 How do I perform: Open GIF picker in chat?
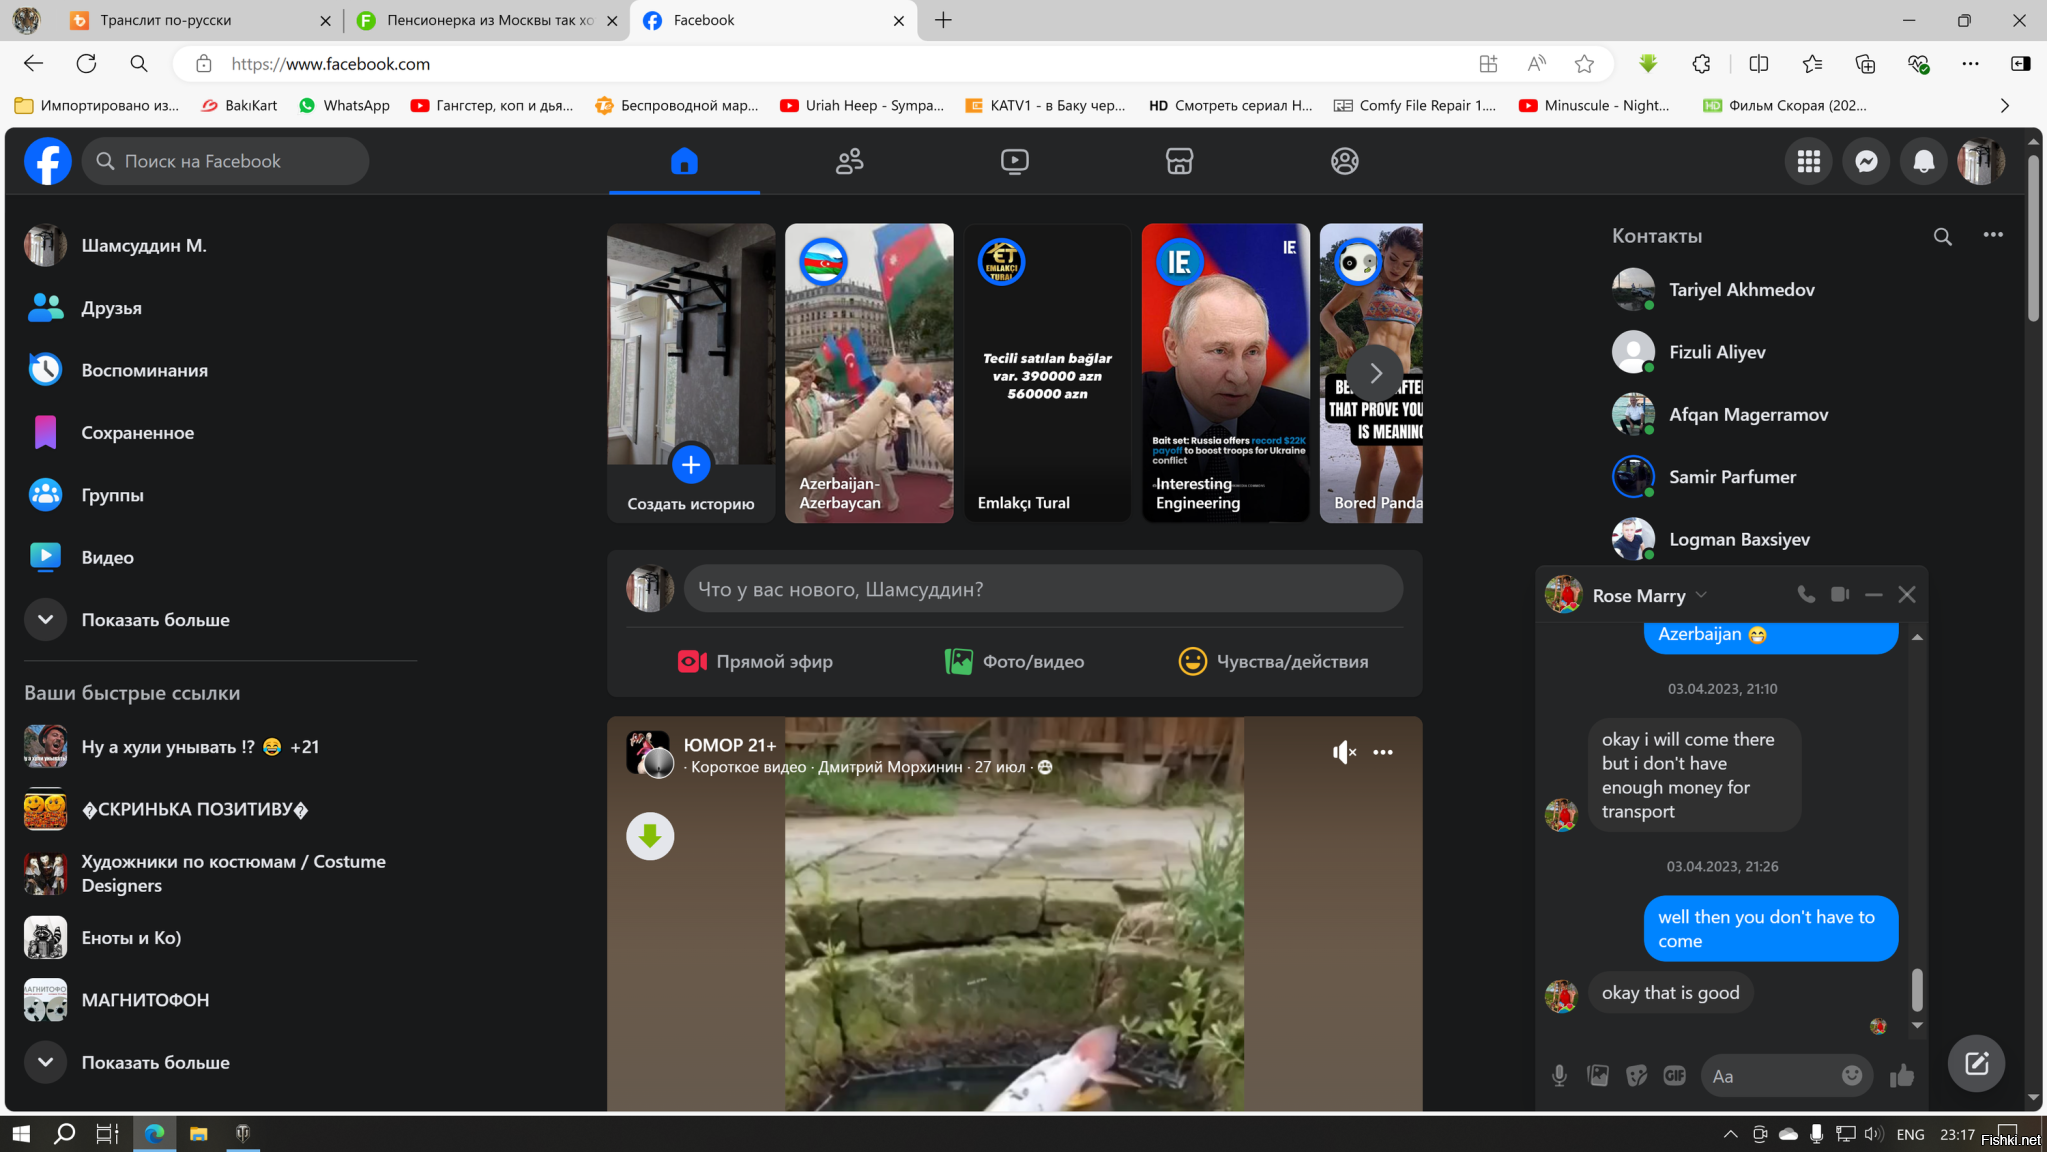click(1674, 1076)
